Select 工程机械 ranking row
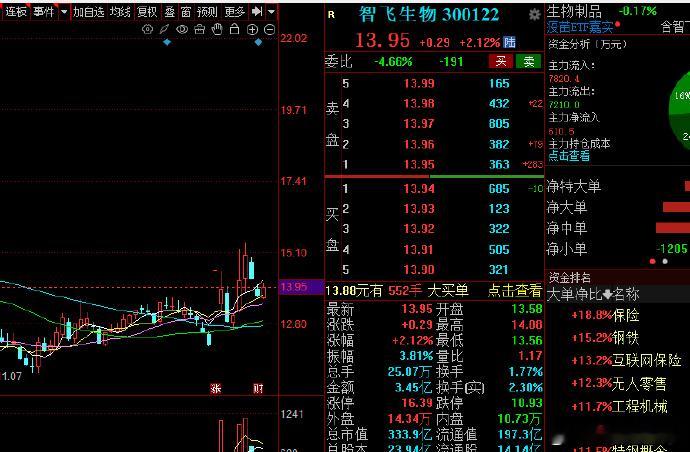Viewport: 690px width, 452px height. point(619,406)
